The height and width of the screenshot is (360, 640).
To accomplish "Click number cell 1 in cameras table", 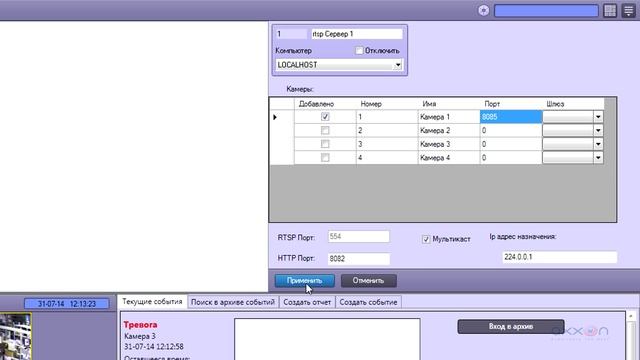I will (x=387, y=117).
